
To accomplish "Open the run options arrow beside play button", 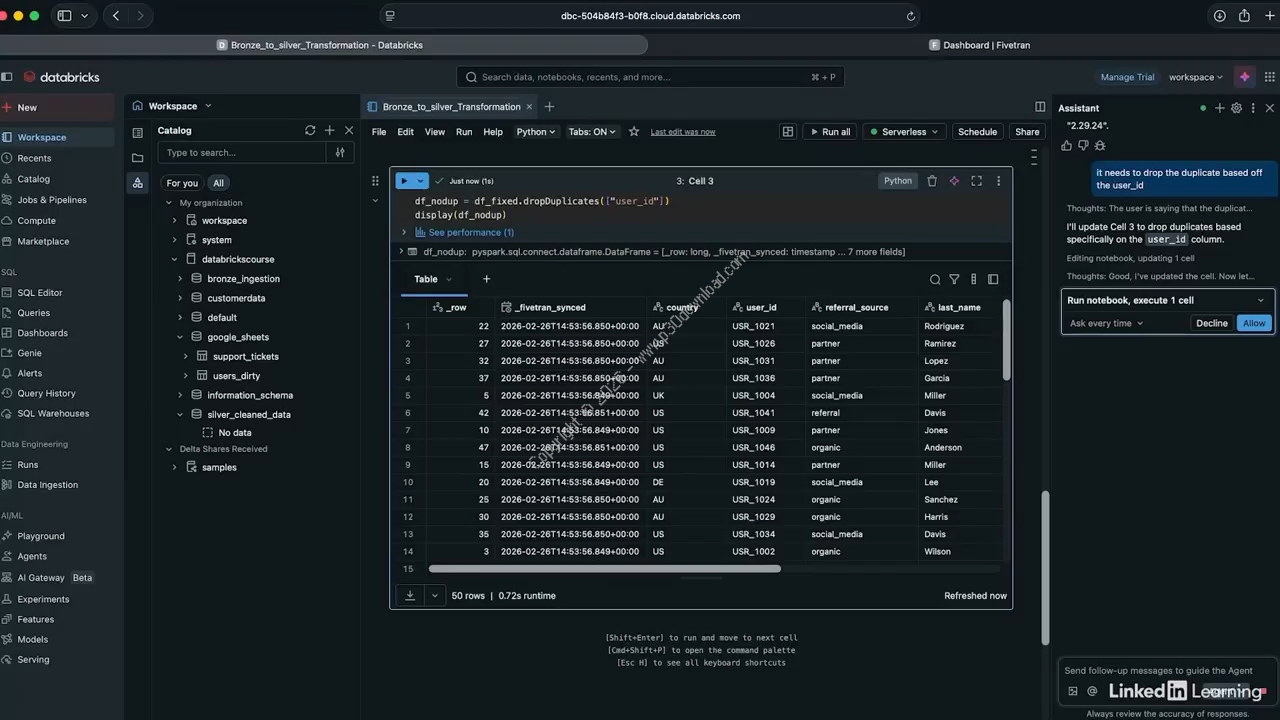I will 421,181.
